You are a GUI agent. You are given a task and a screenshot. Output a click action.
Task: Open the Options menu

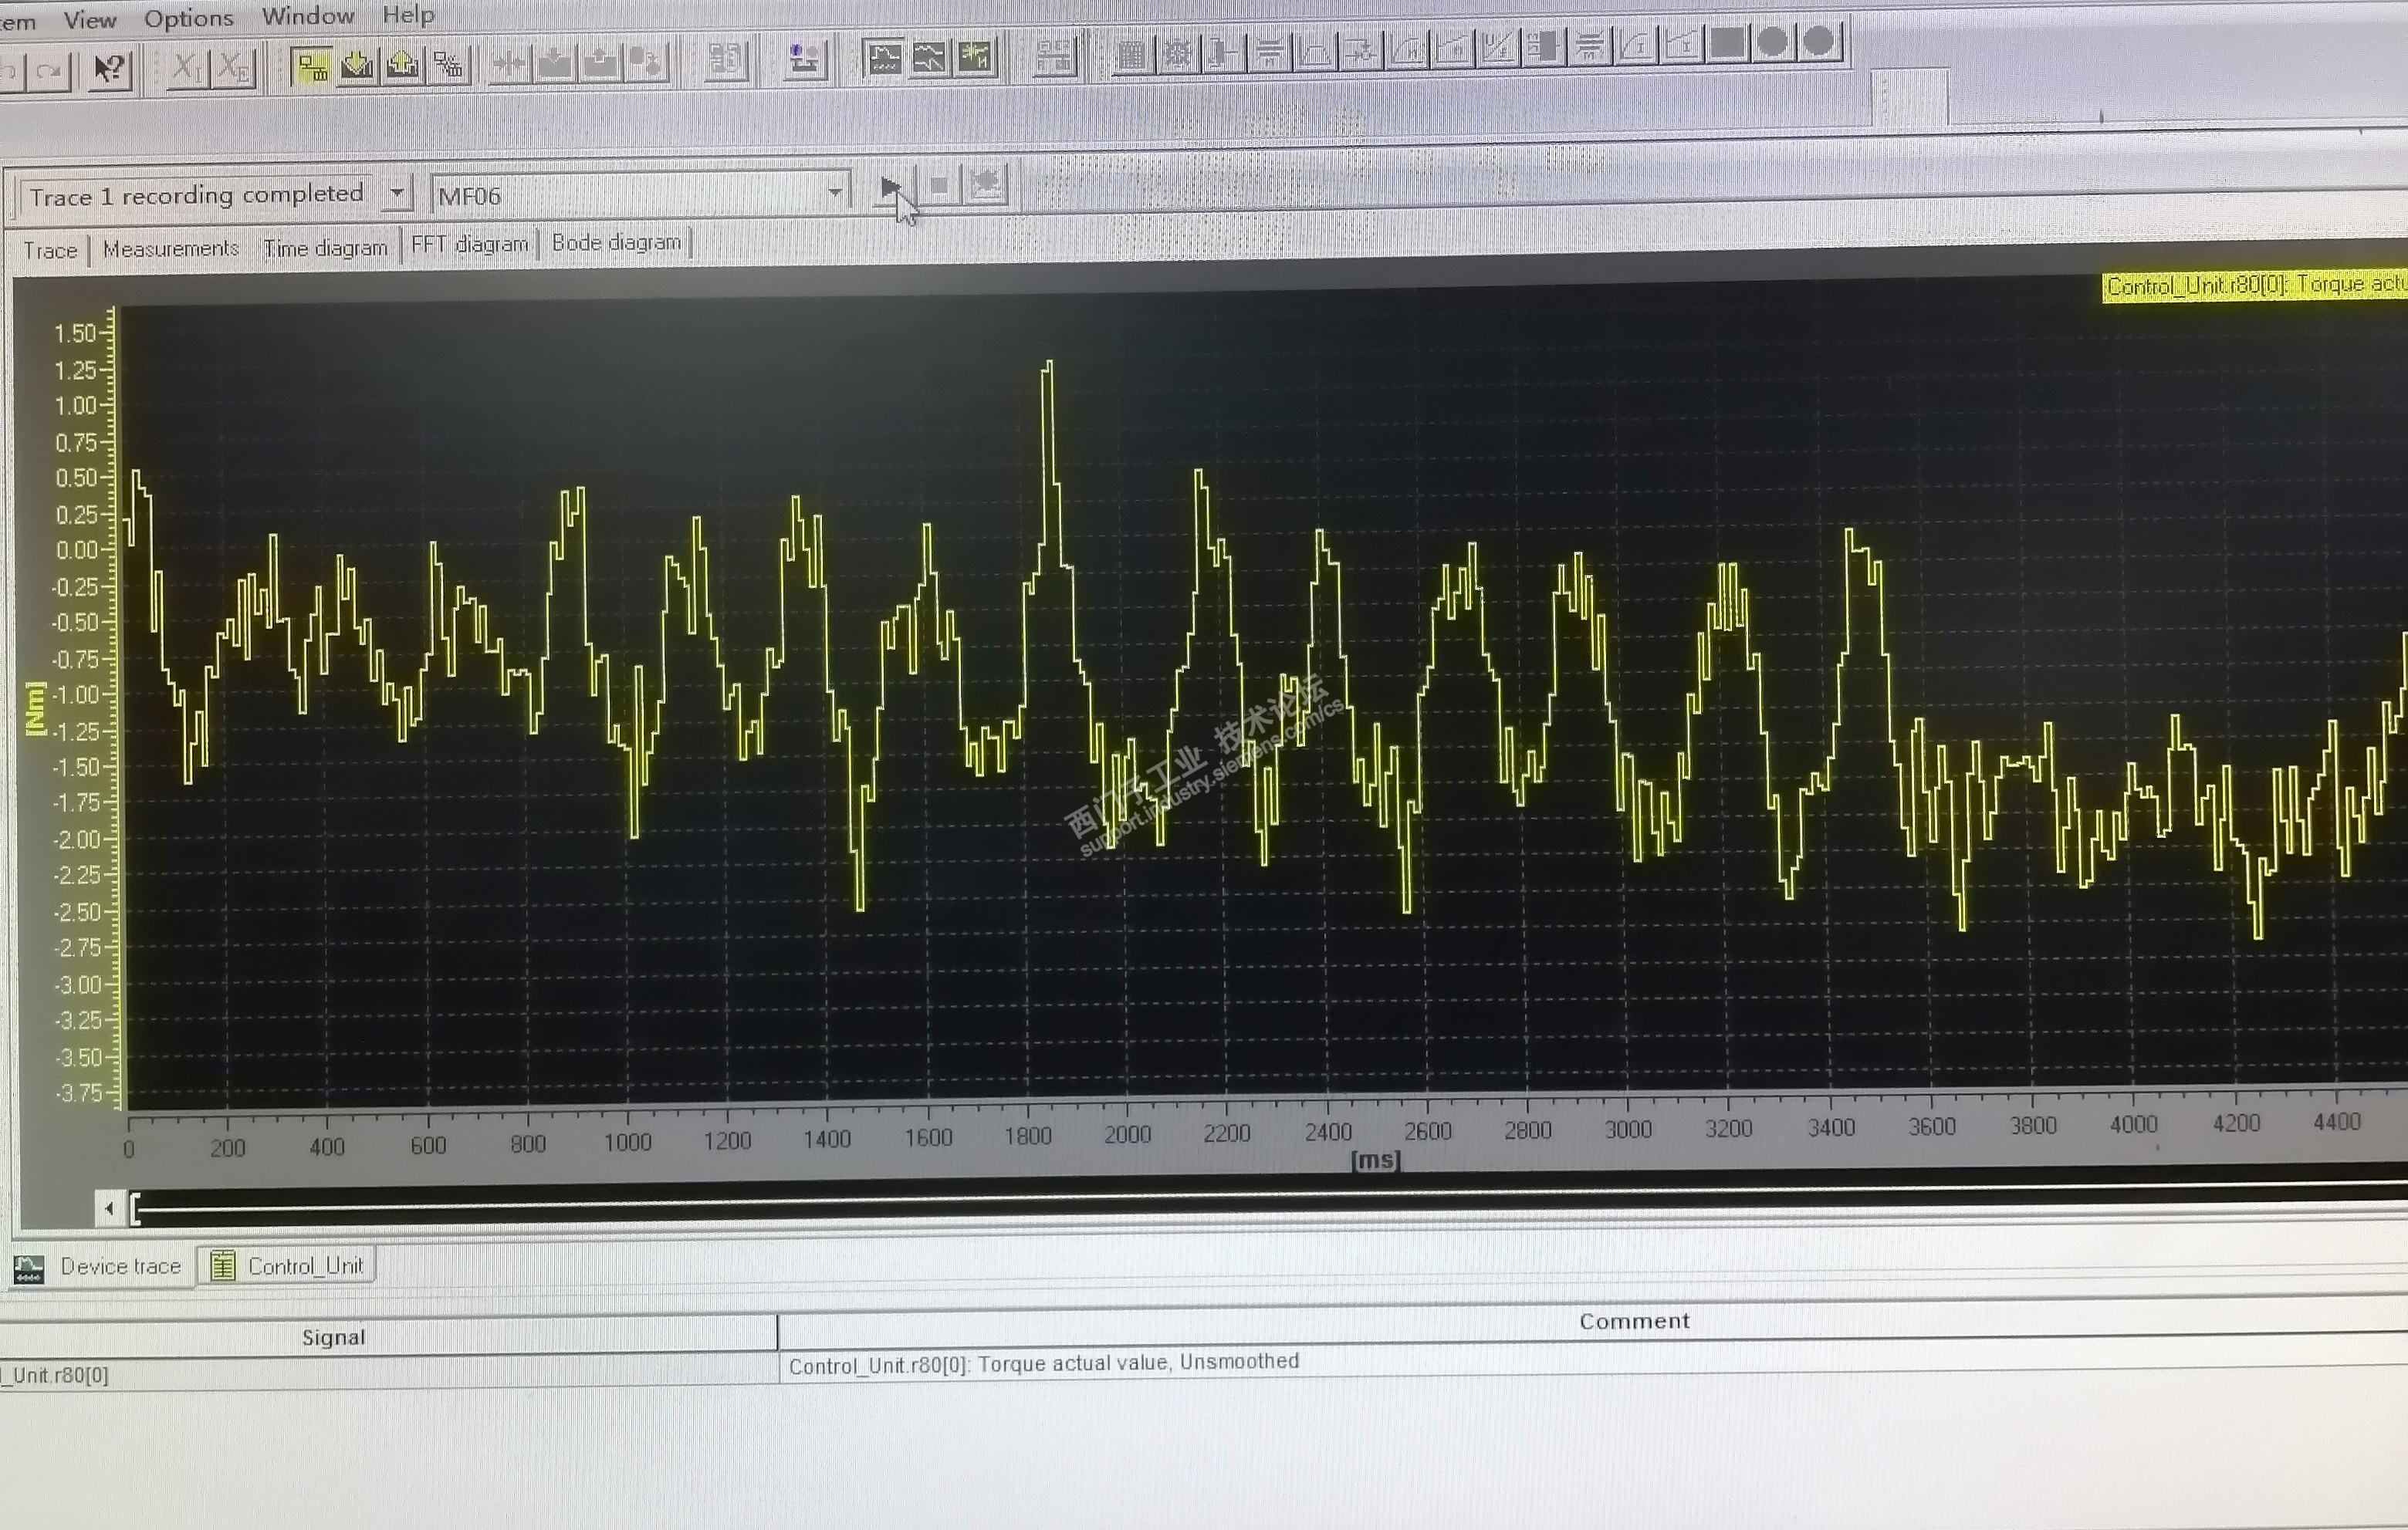[x=188, y=18]
